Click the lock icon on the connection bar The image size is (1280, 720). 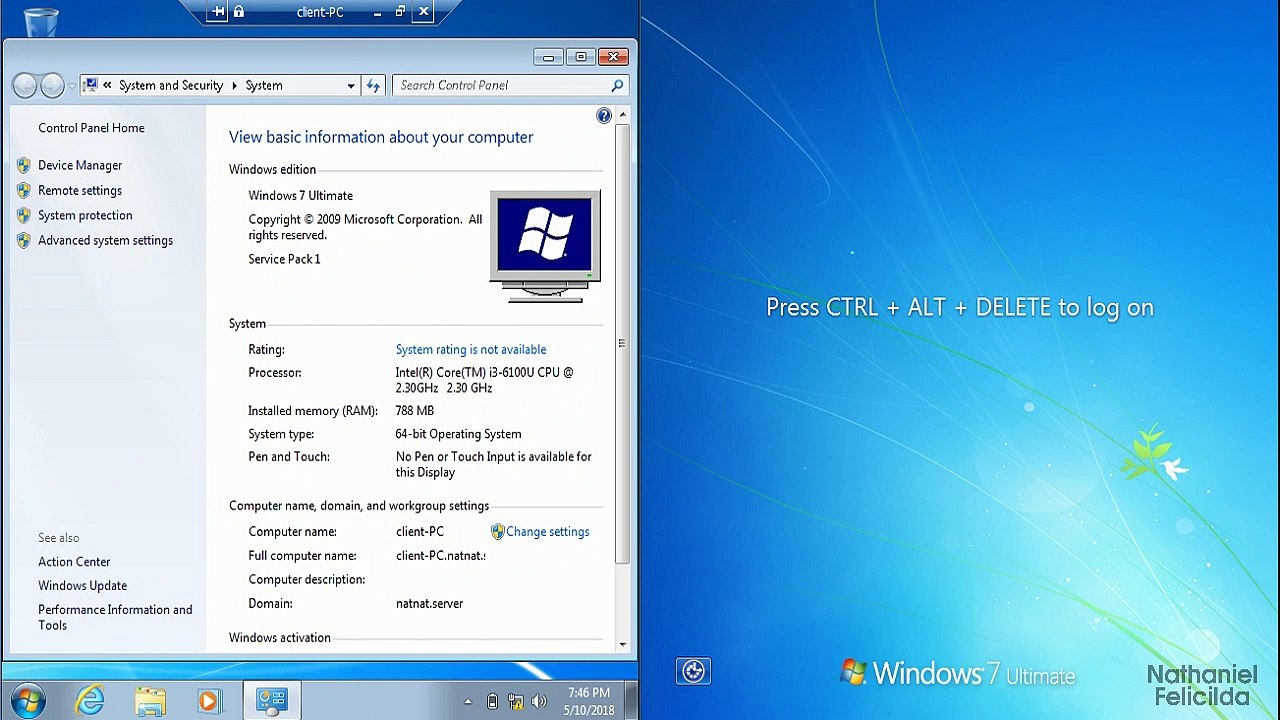pos(239,12)
